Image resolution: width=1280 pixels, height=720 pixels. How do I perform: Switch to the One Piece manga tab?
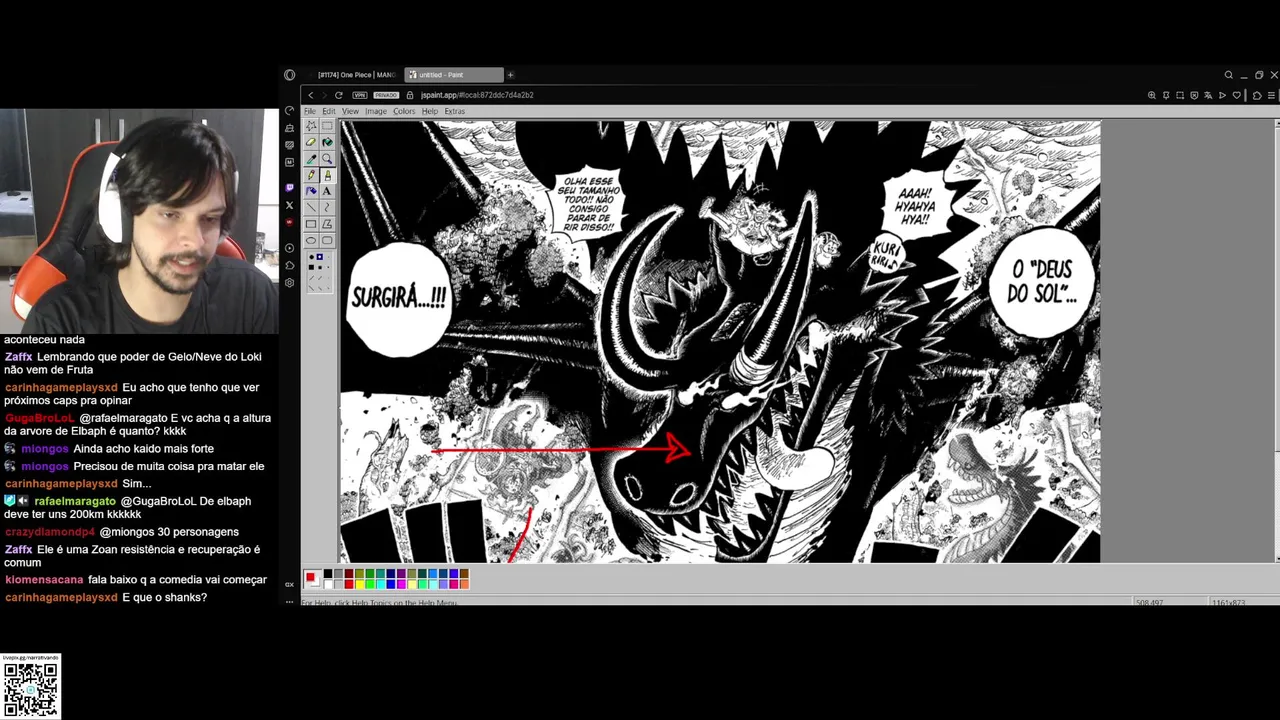355,75
